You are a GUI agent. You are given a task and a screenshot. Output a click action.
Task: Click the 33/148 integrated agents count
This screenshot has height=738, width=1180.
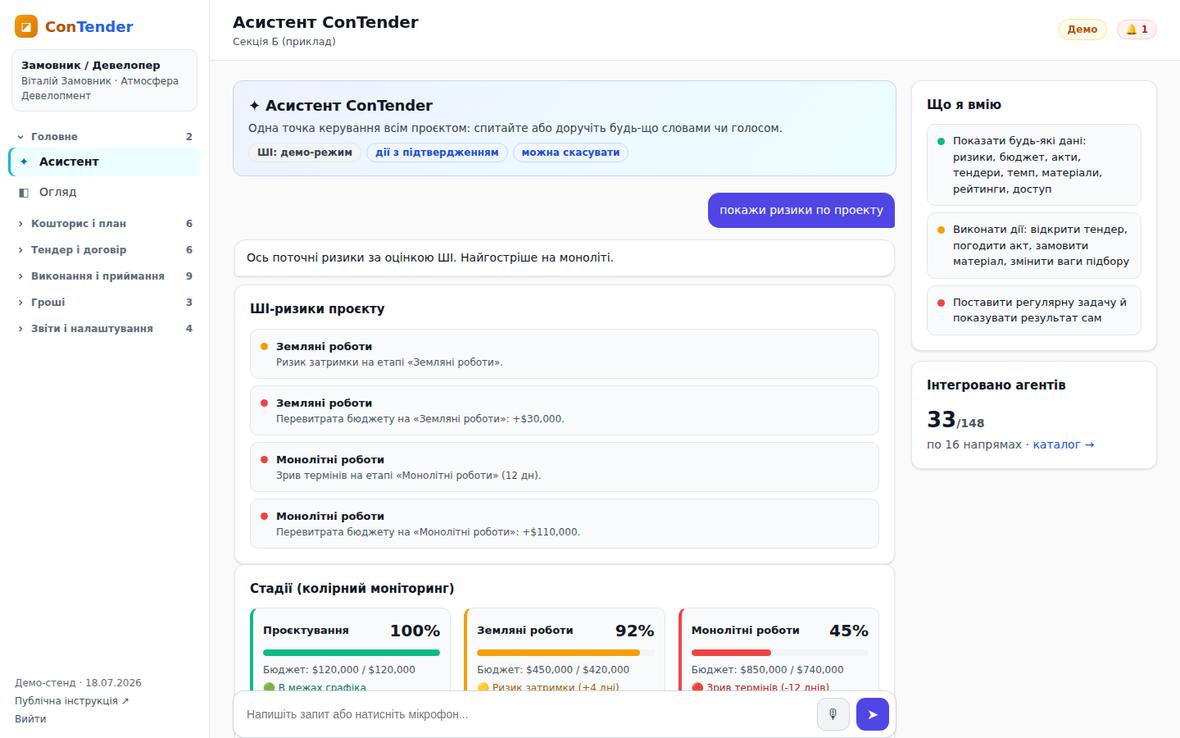point(956,419)
